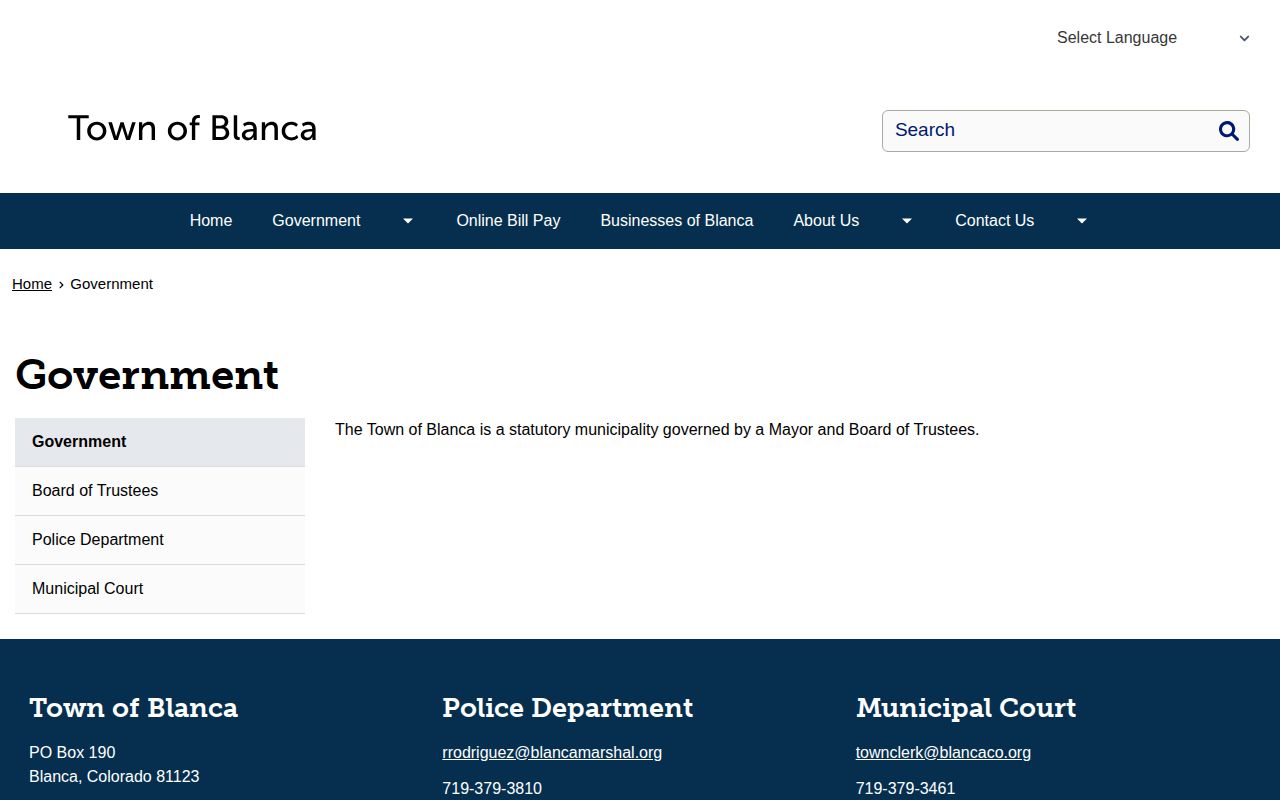Open Government in the navigation bar

point(316,221)
